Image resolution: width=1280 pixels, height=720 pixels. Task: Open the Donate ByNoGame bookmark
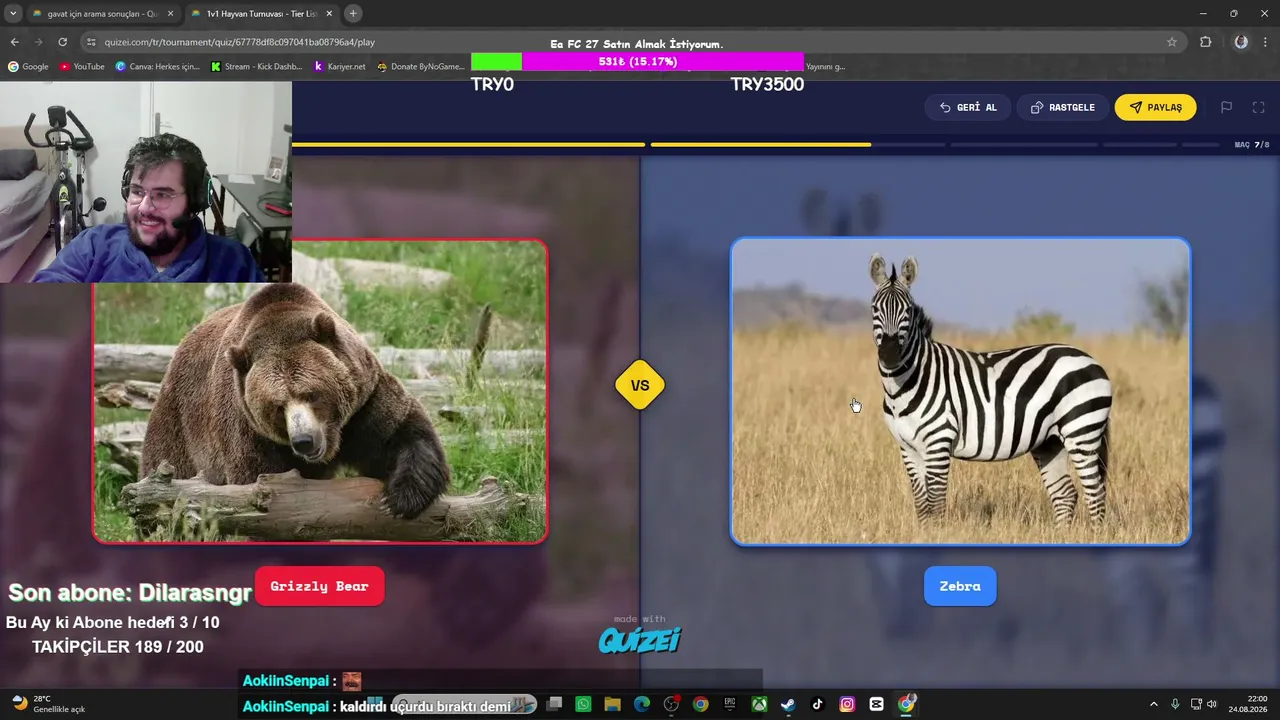421,67
